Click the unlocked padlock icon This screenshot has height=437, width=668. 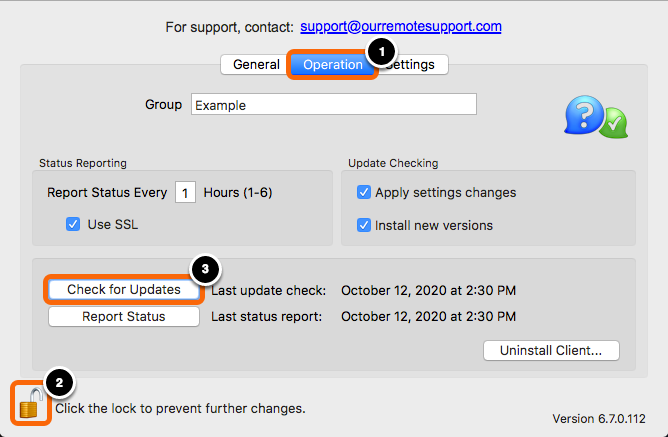click(31, 403)
